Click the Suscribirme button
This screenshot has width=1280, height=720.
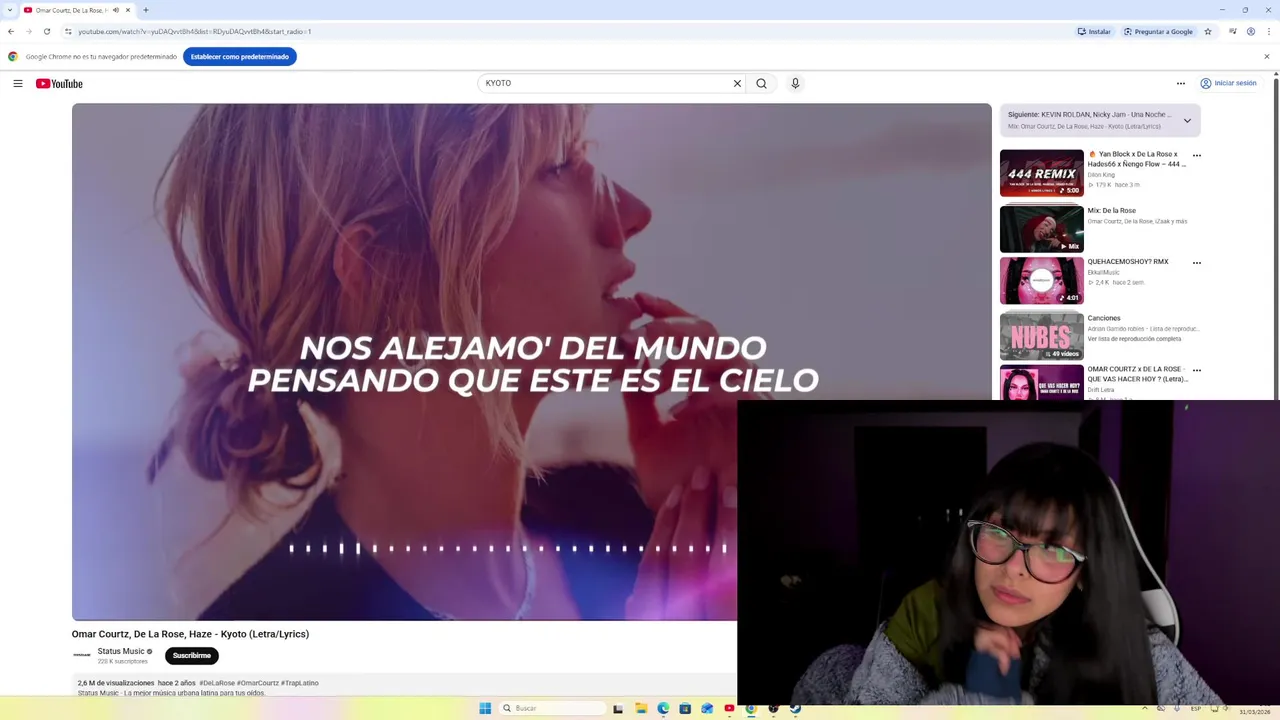[x=192, y=656]
